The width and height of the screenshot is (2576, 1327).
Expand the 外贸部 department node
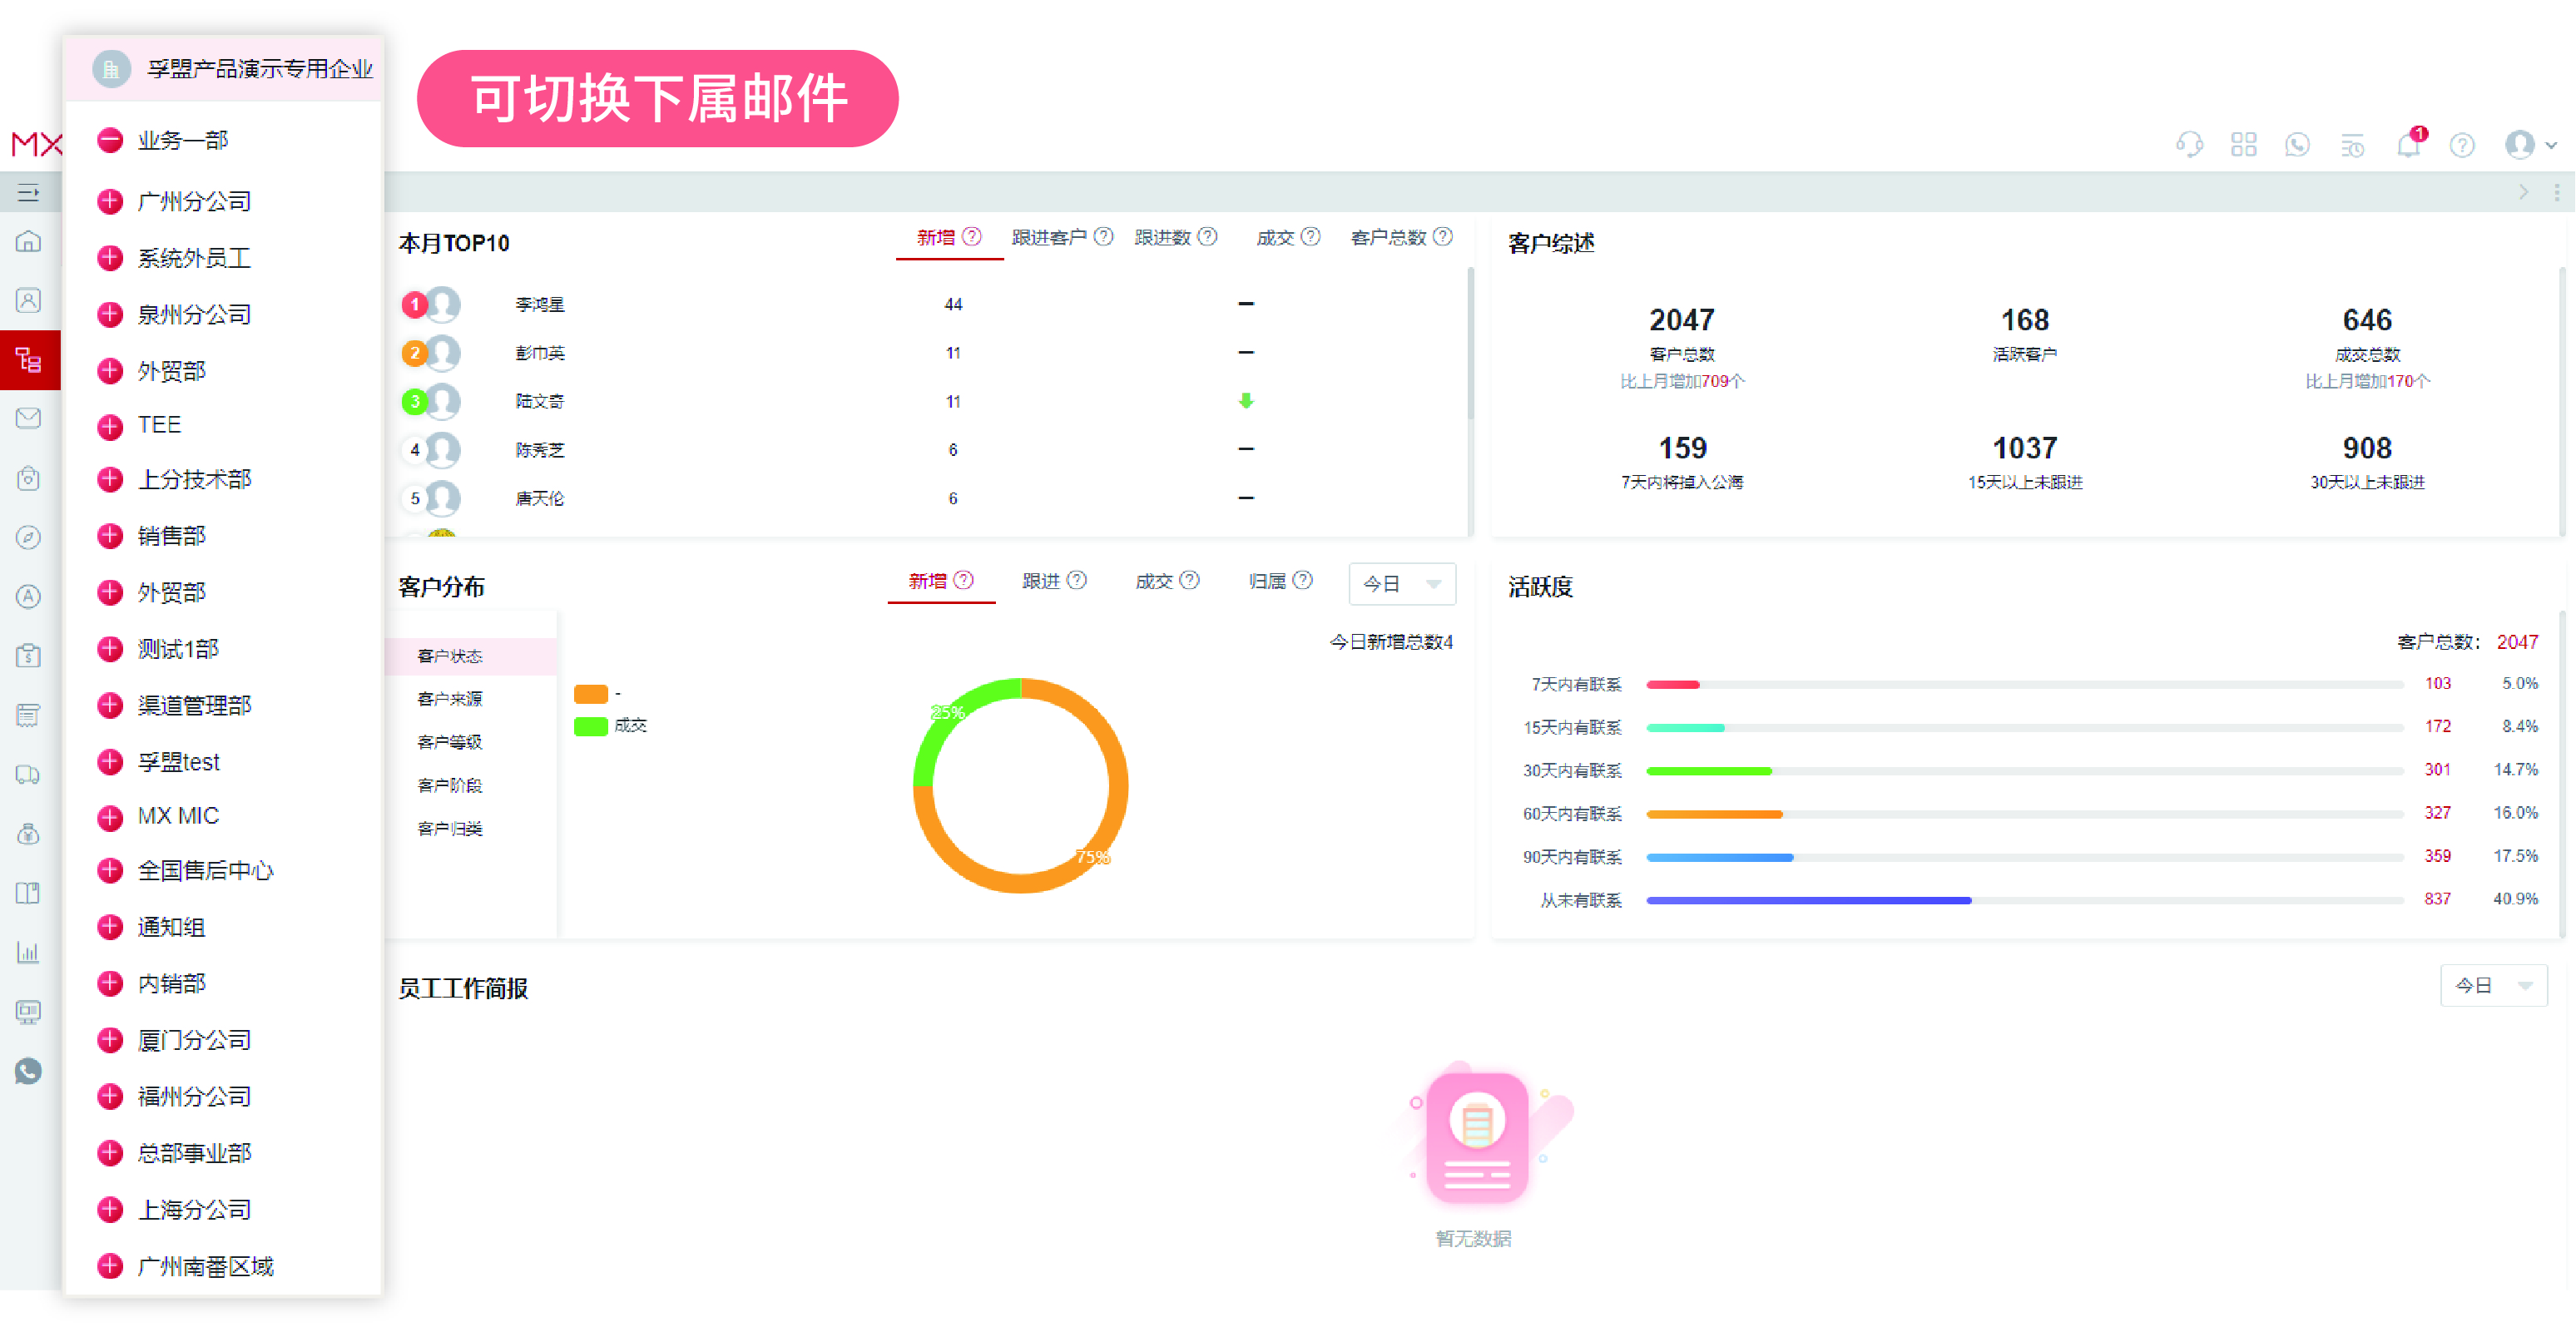110,370
